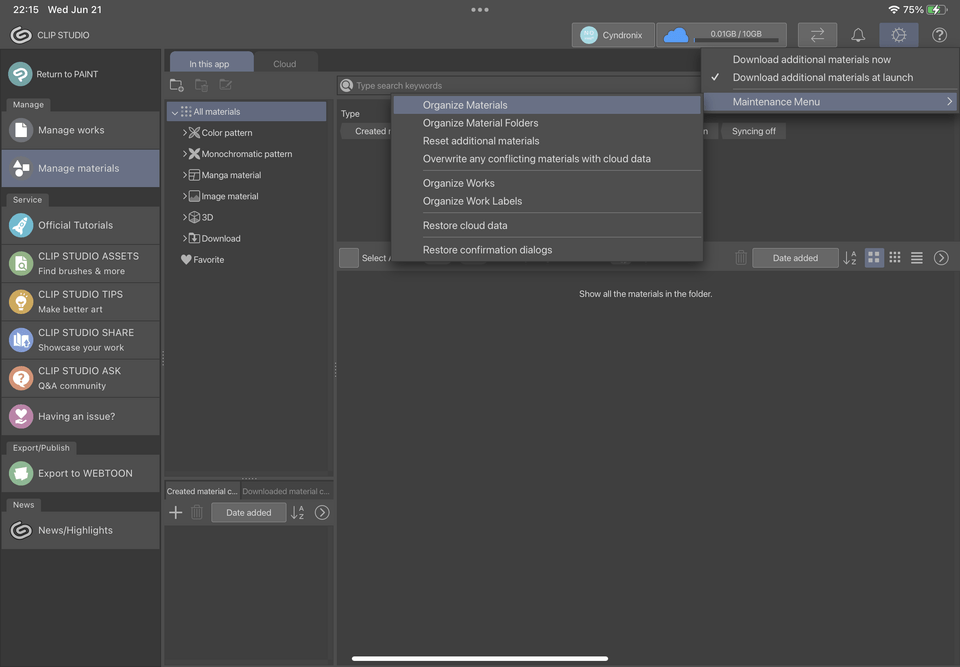Open the Maintenance Menu submenu
The width and height of the screenshot is (960, 667).
830,102
